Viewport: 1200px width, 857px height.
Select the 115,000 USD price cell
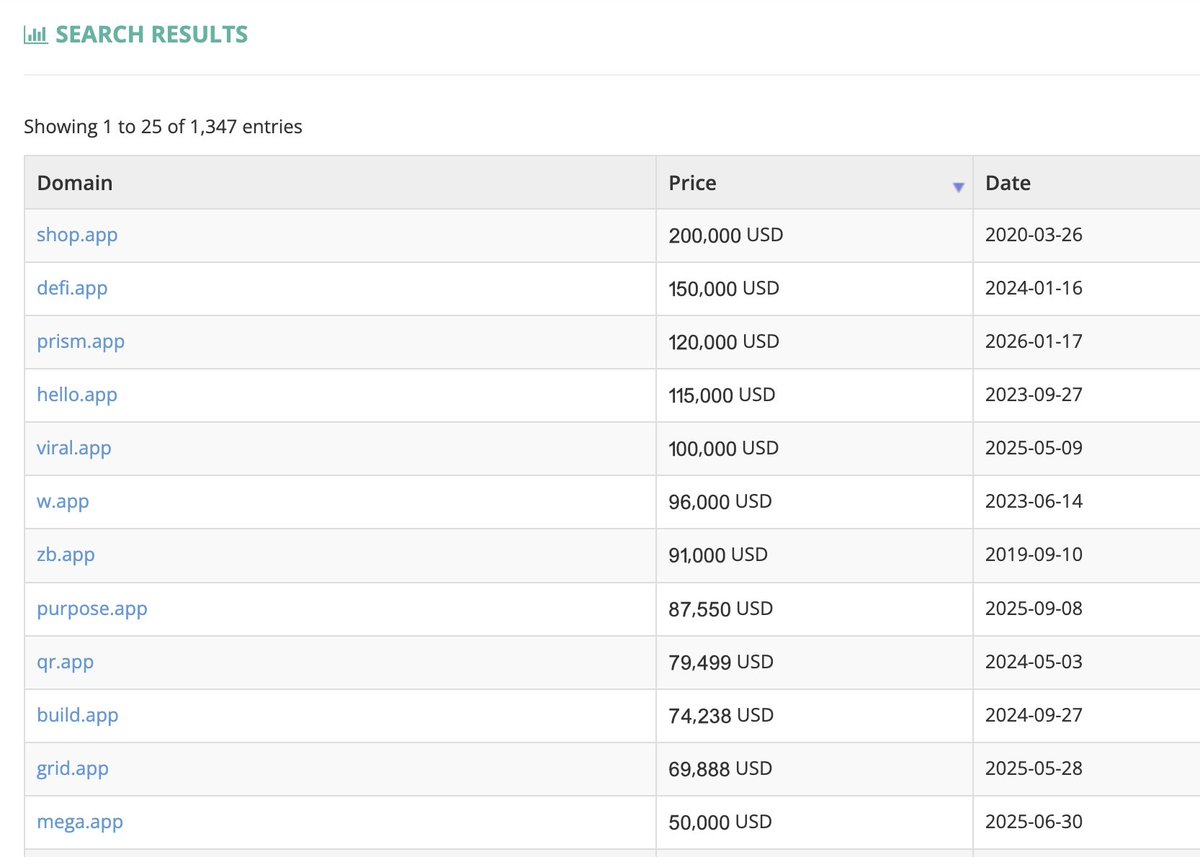[814, 395]
